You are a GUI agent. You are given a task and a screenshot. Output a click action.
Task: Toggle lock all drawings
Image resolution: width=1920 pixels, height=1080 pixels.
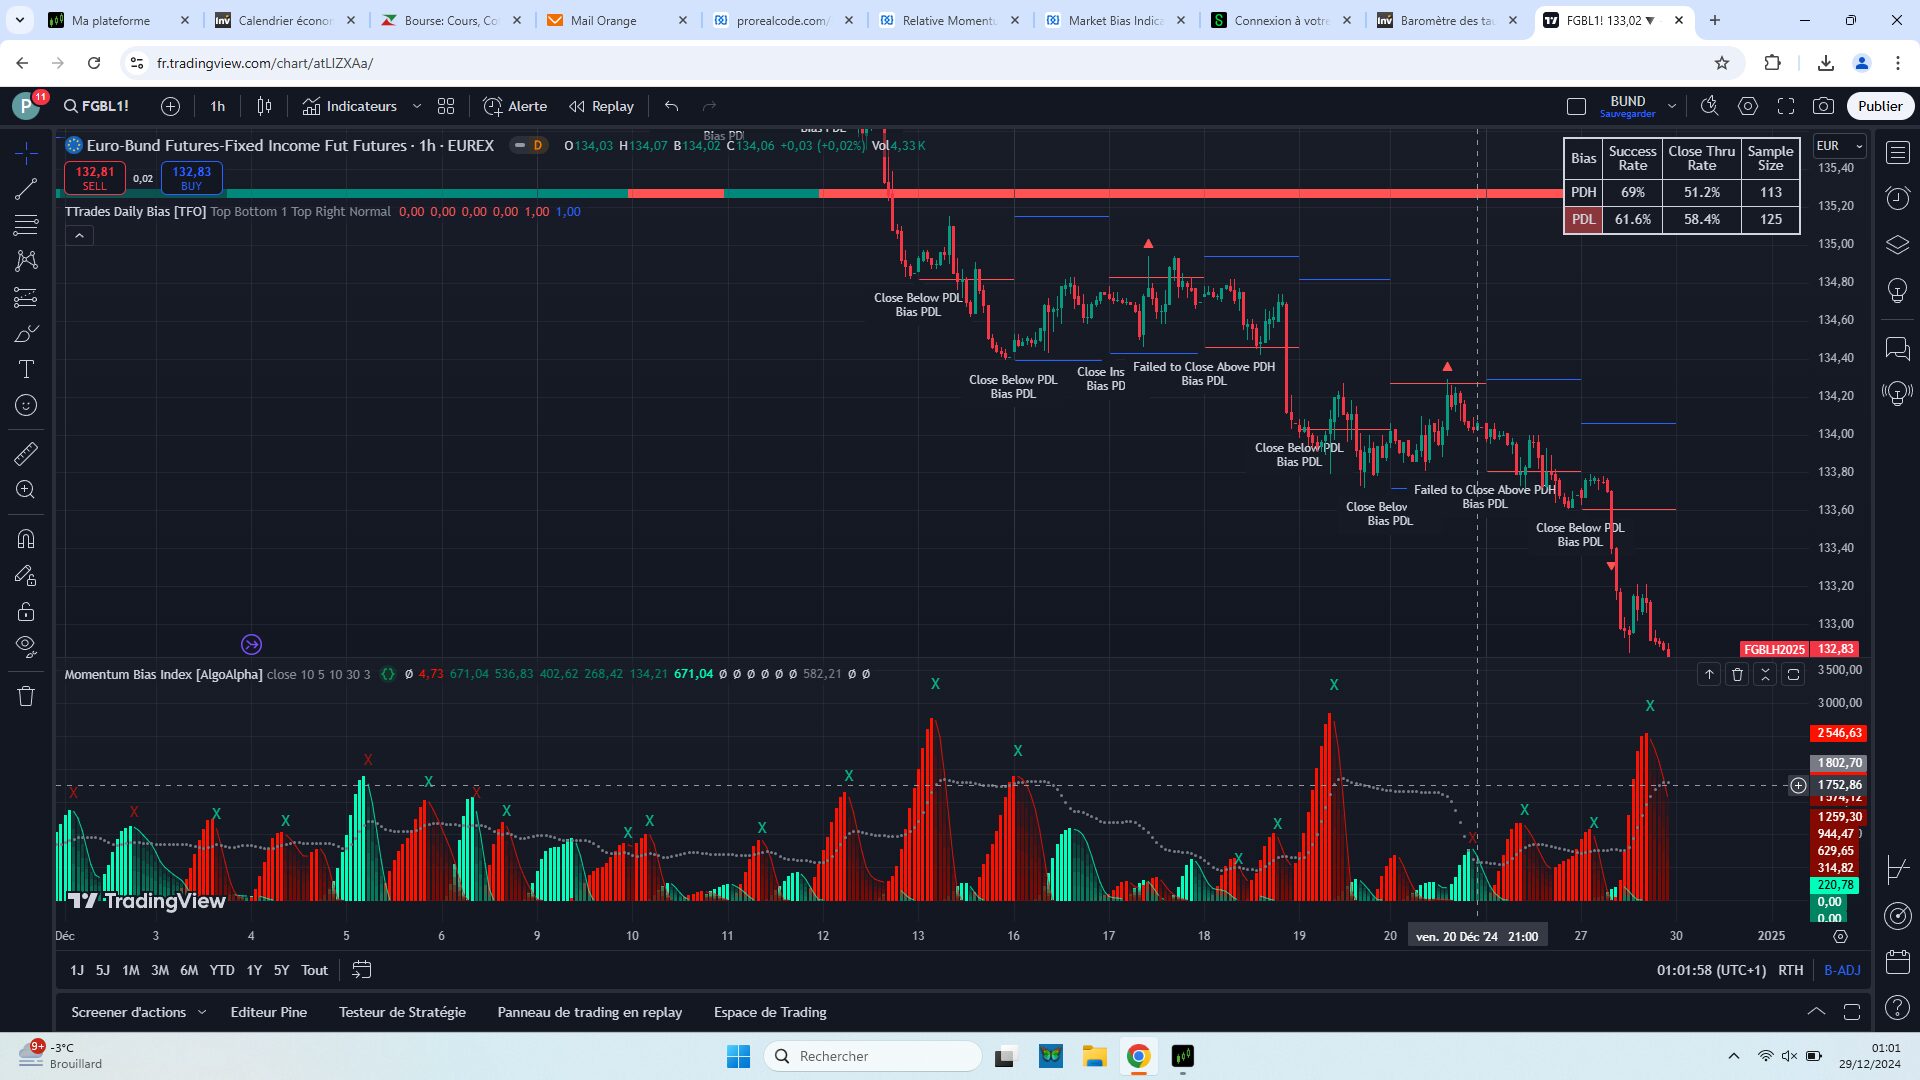[26, 611]
